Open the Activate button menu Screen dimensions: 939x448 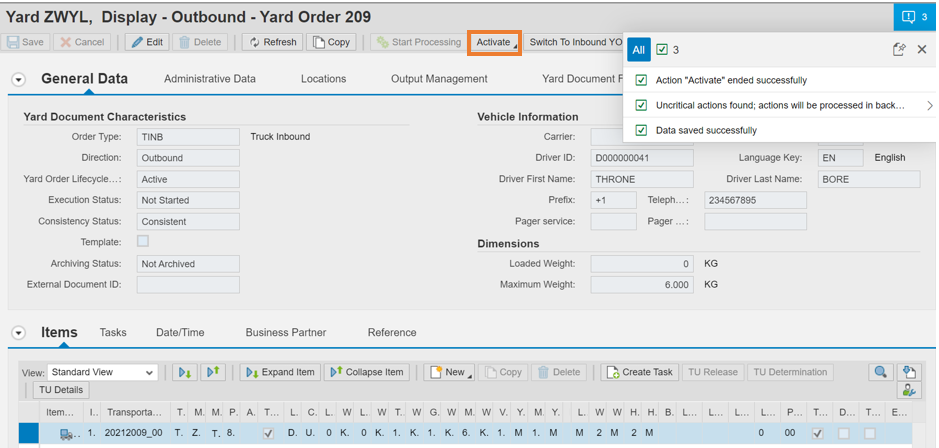click(x=495, y=43)
